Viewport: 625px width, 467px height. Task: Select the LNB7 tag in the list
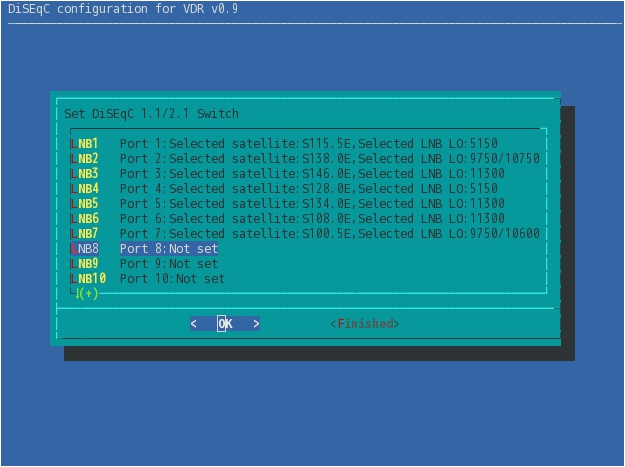pos(85,234)
